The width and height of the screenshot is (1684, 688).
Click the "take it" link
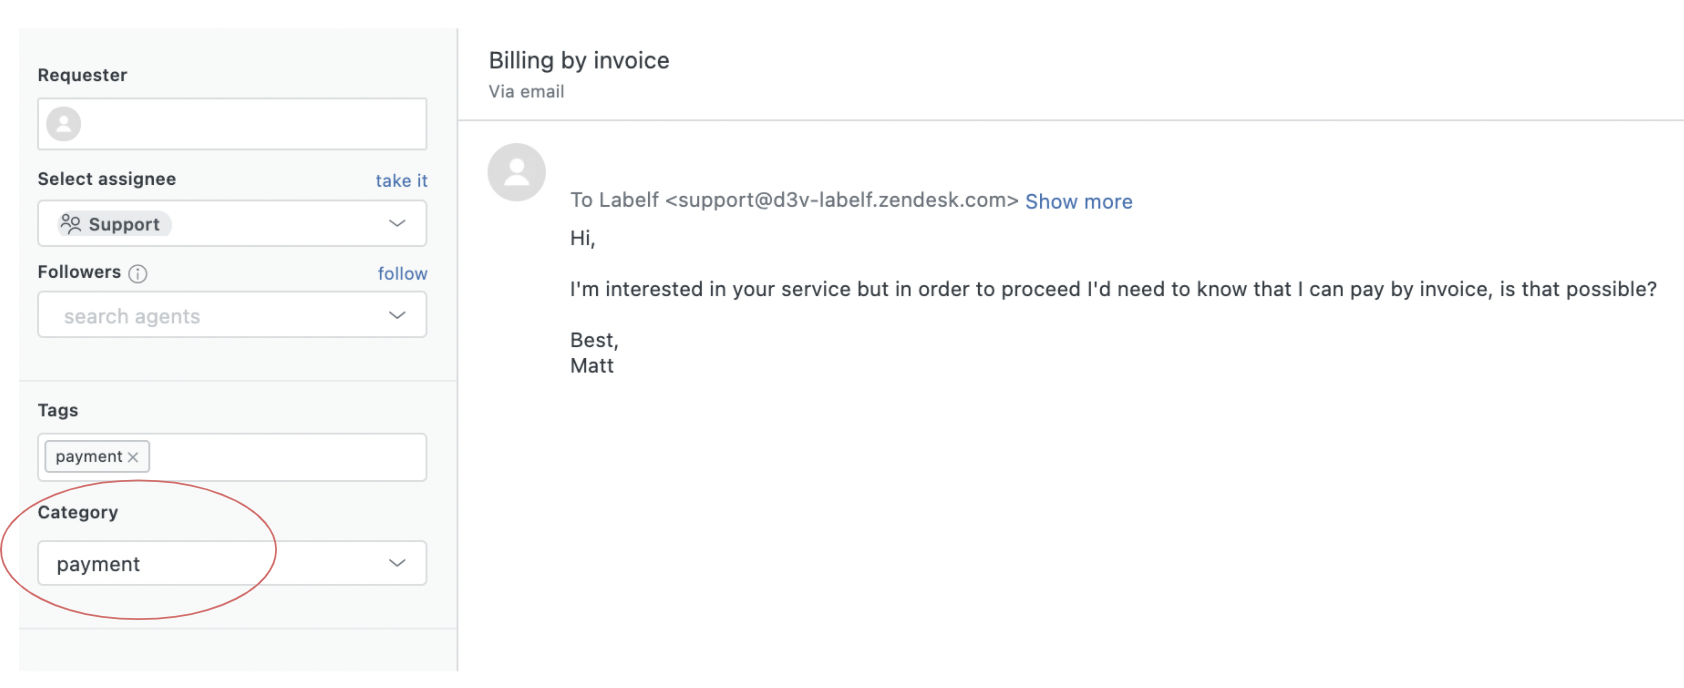click(401, 181)
